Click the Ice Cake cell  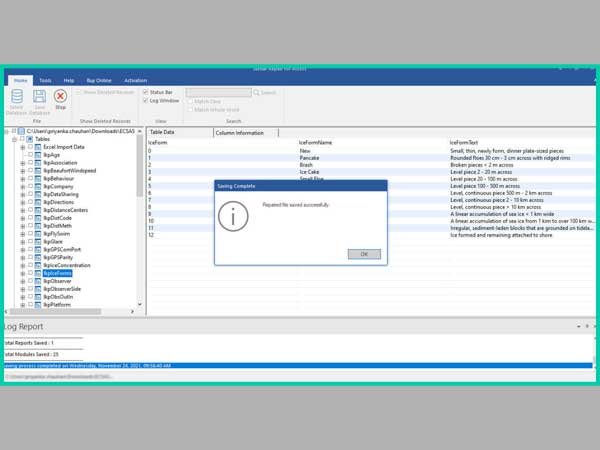point(309,172)
